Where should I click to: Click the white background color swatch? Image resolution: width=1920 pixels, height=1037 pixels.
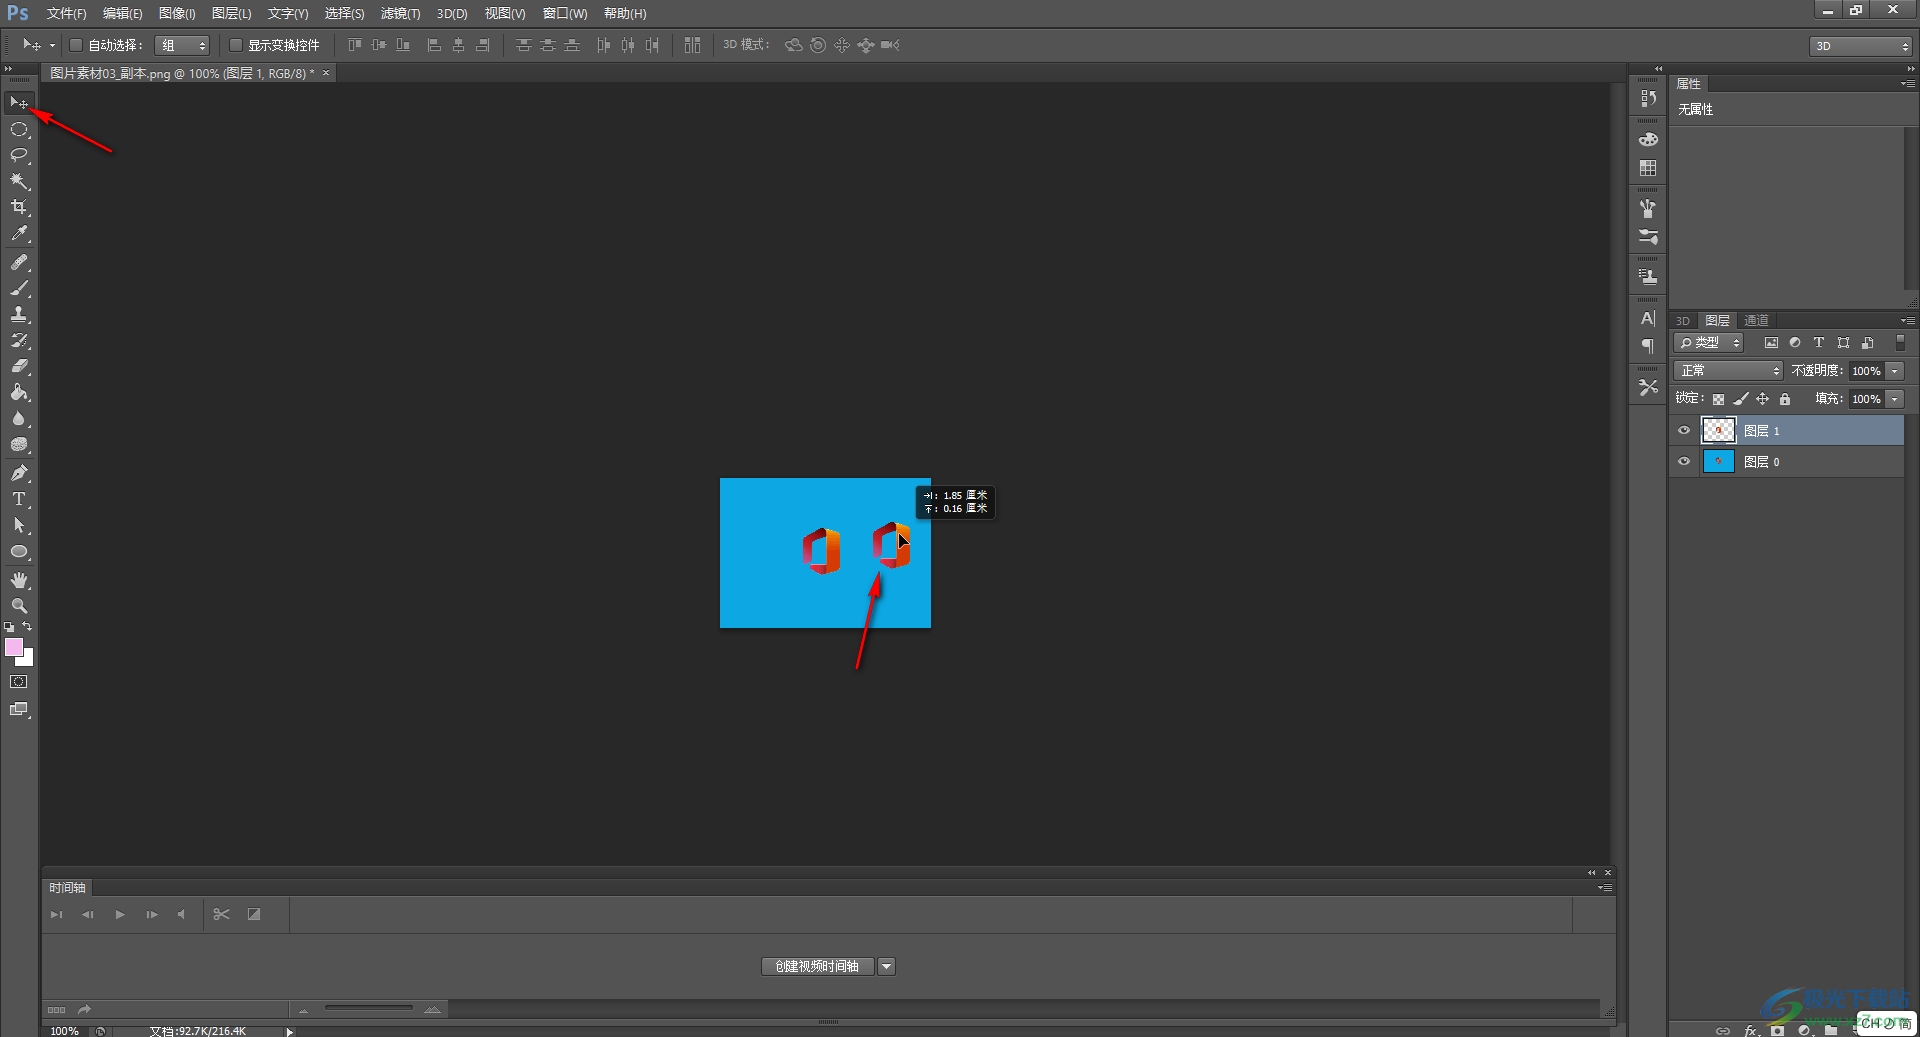coord(28,660)
